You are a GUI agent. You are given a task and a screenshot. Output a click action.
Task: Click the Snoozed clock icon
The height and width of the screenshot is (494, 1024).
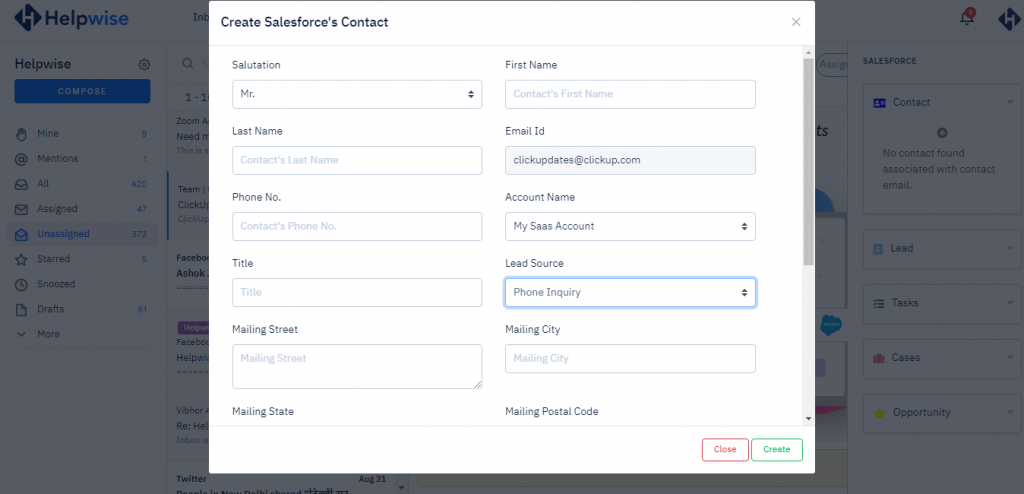click(x=22, y=284)
